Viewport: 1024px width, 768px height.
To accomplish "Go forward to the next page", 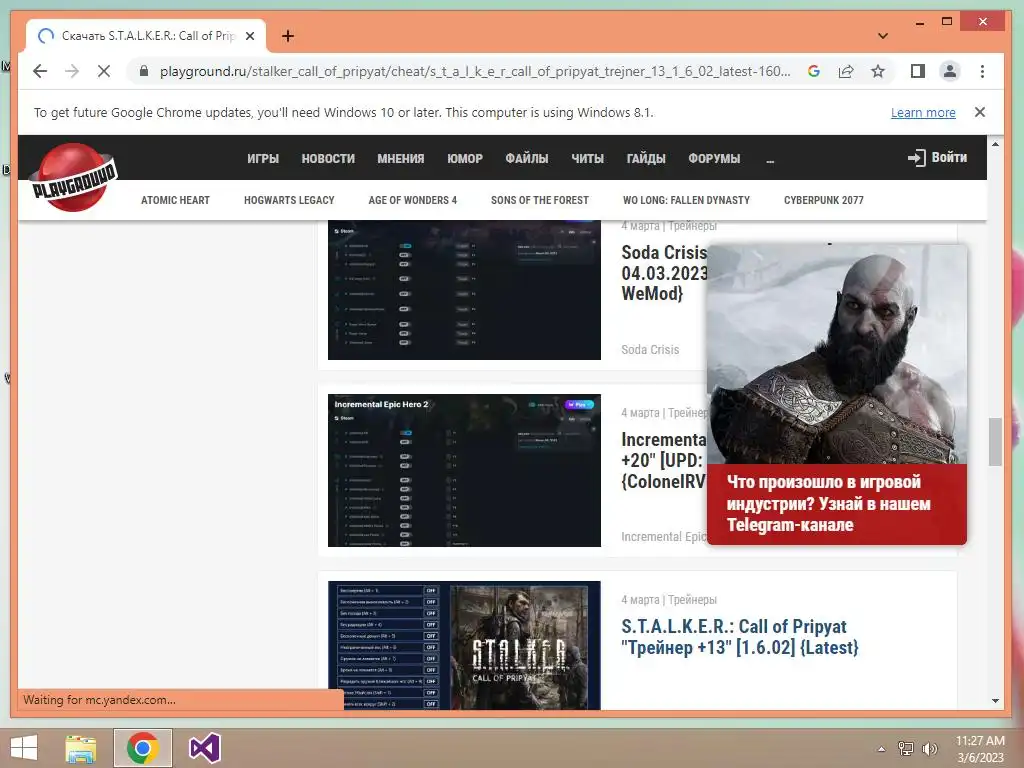I will [x=72, y=71].
